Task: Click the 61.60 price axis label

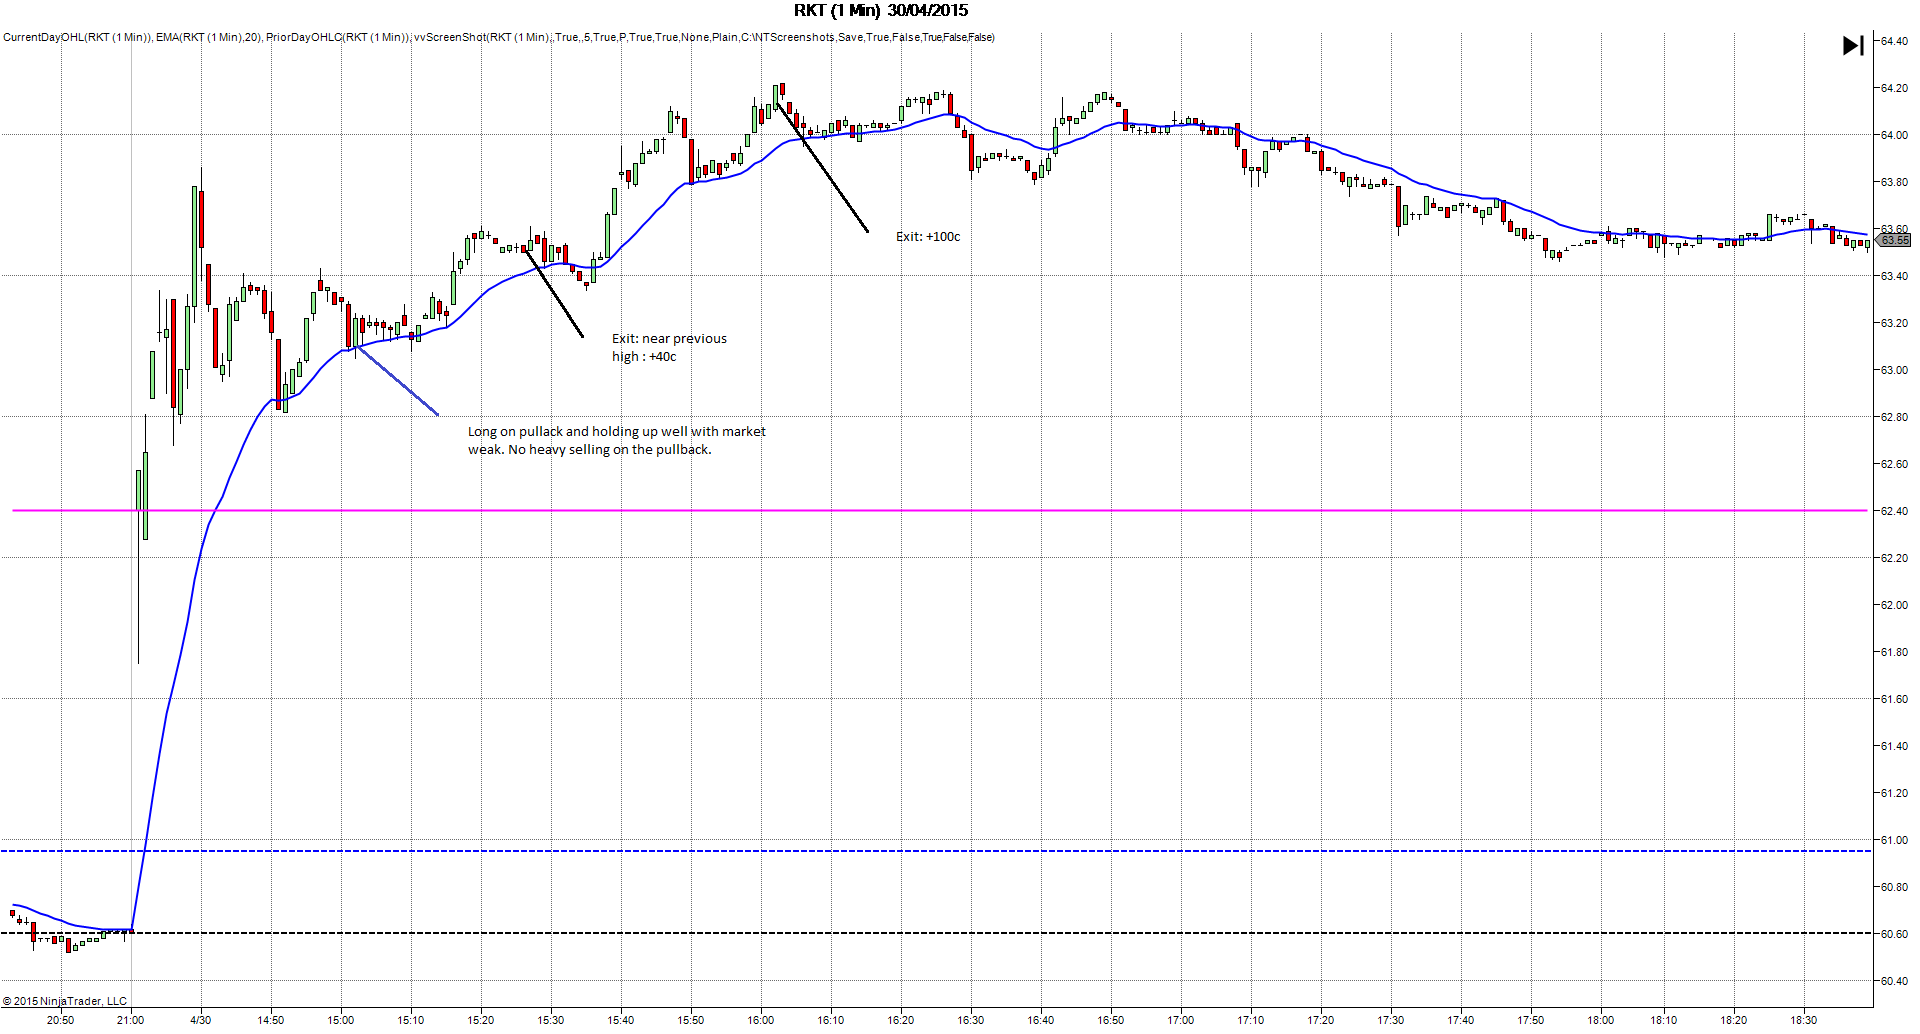Action: [1894, 699]
